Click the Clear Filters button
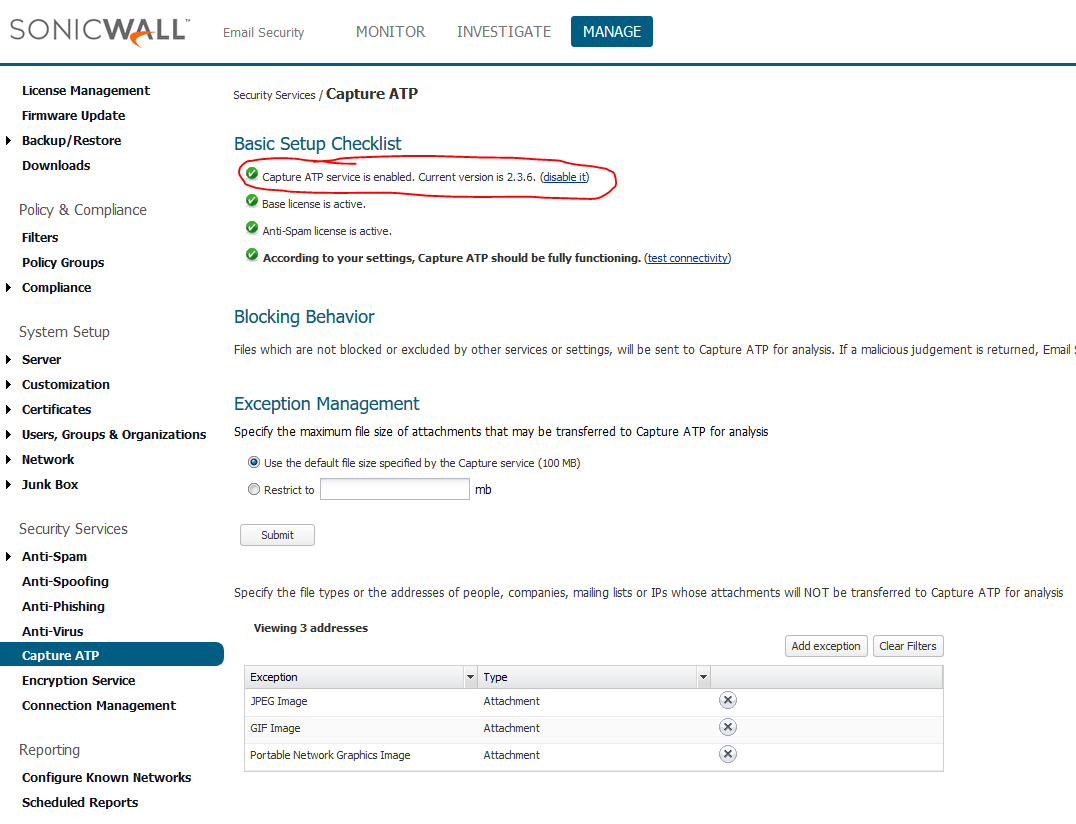This screenshot has width=1076, height=824. [x=908, y=646]
